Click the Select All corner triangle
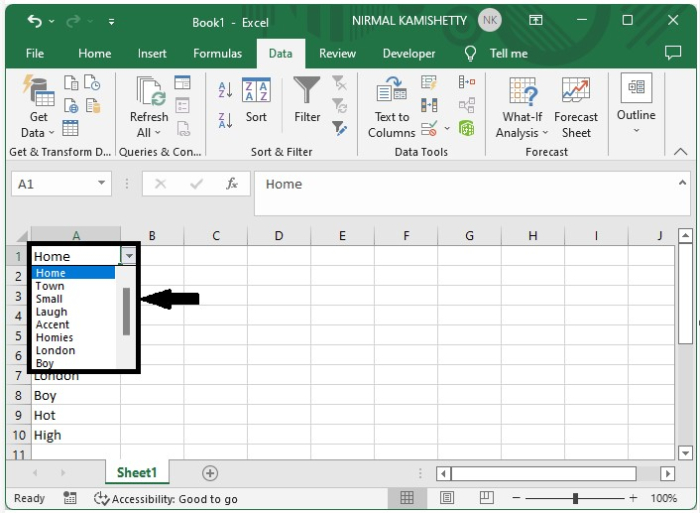This screenshot has height=513, width=700. (22, 236)
